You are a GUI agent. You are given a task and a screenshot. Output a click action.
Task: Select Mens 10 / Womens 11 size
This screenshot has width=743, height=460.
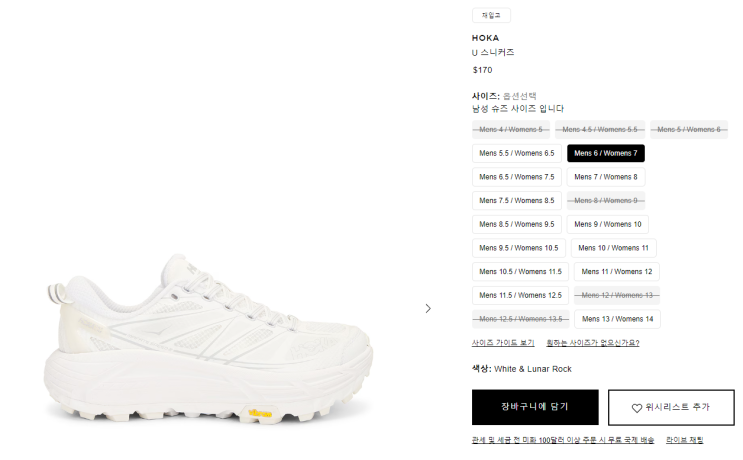[x=613, y=248]
